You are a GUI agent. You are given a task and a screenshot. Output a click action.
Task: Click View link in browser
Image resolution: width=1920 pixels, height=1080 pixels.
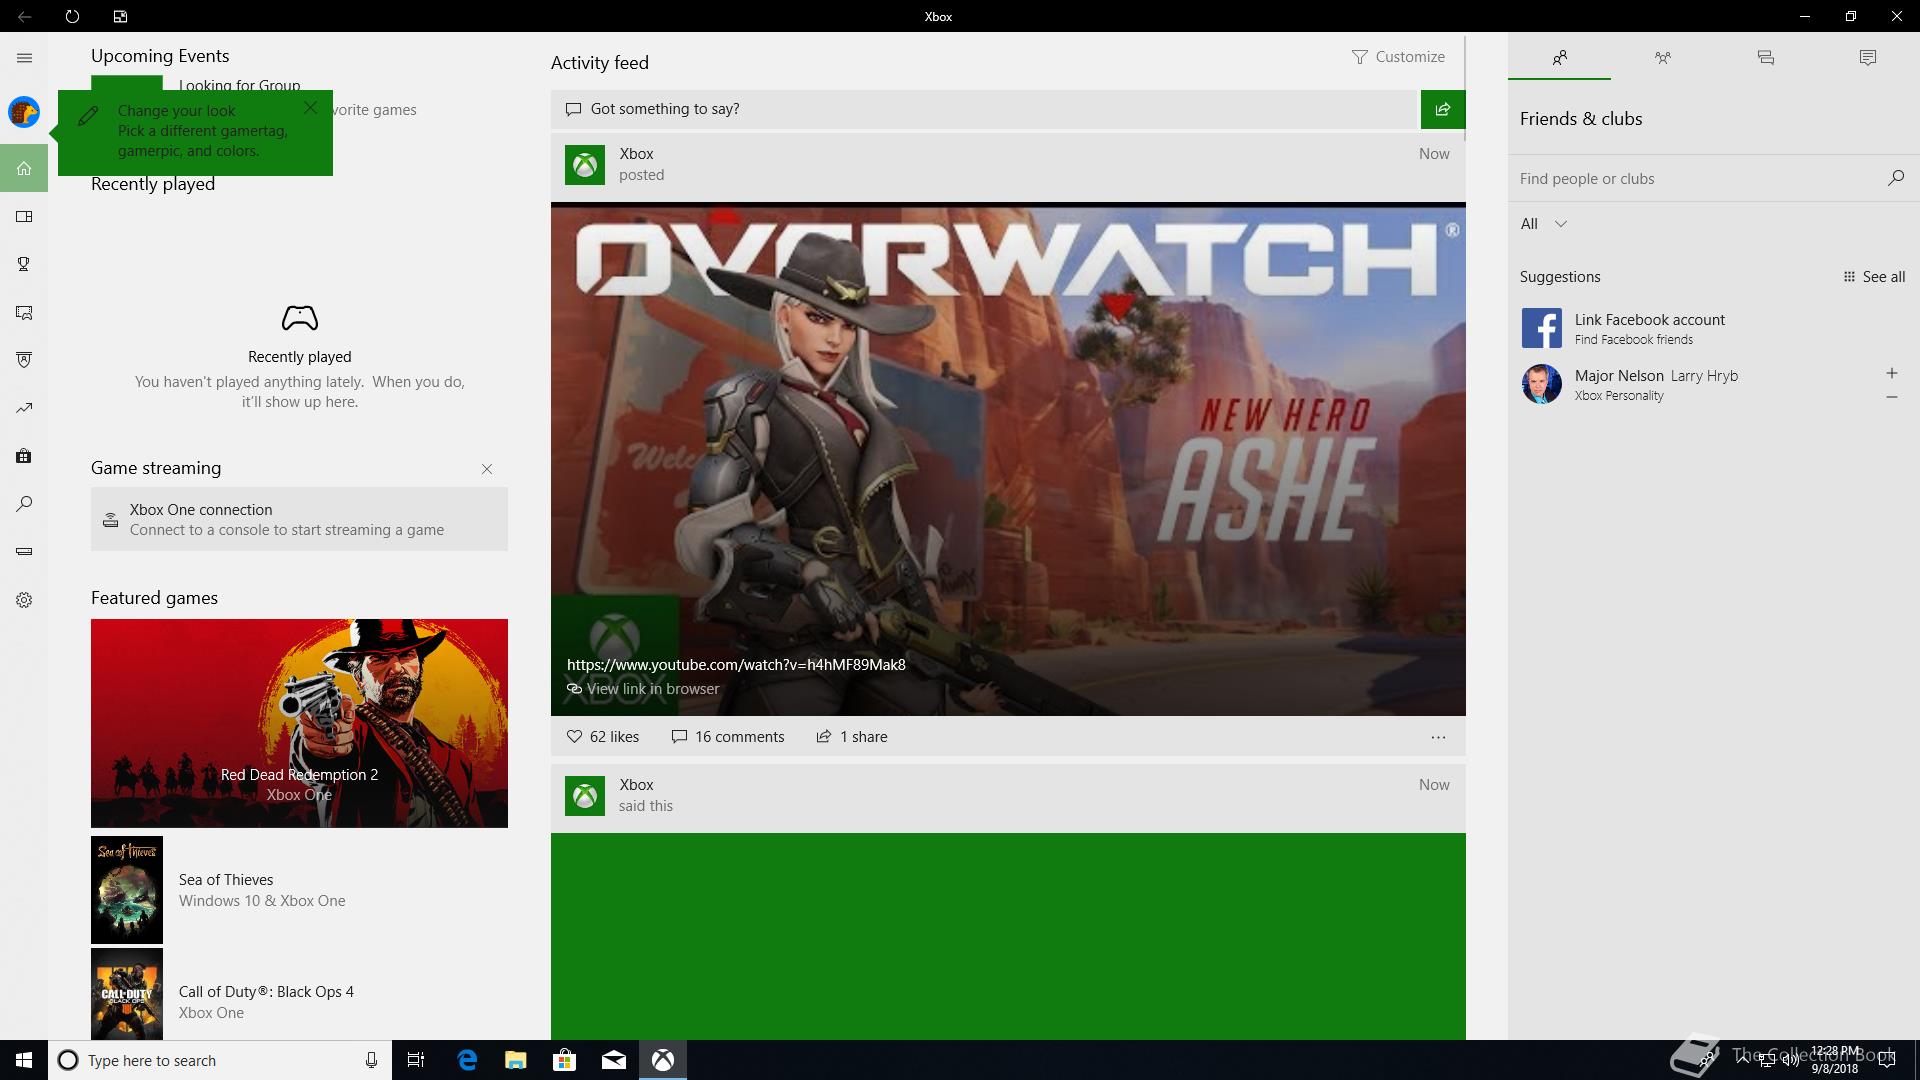pyautogui.click(x=643, y=689)
